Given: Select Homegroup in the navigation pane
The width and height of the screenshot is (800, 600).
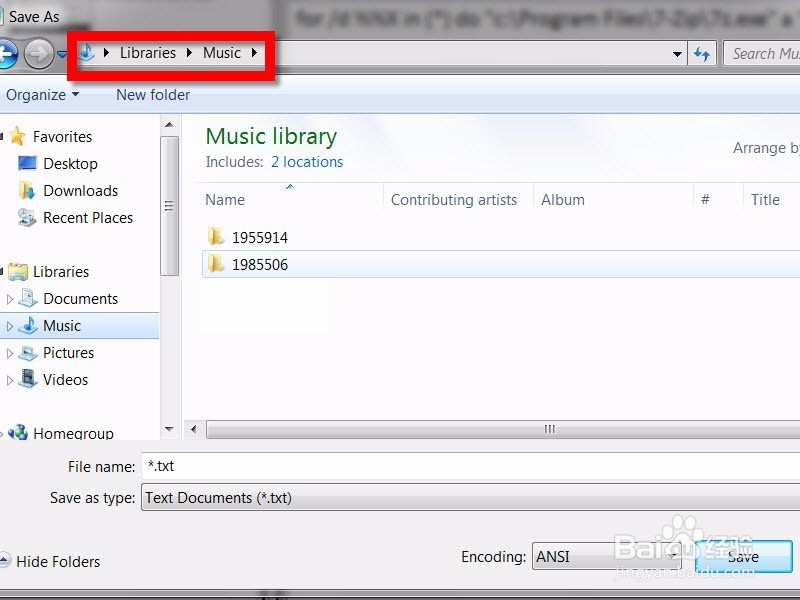Looking at the screenshot, I should (x=73, y=434).
